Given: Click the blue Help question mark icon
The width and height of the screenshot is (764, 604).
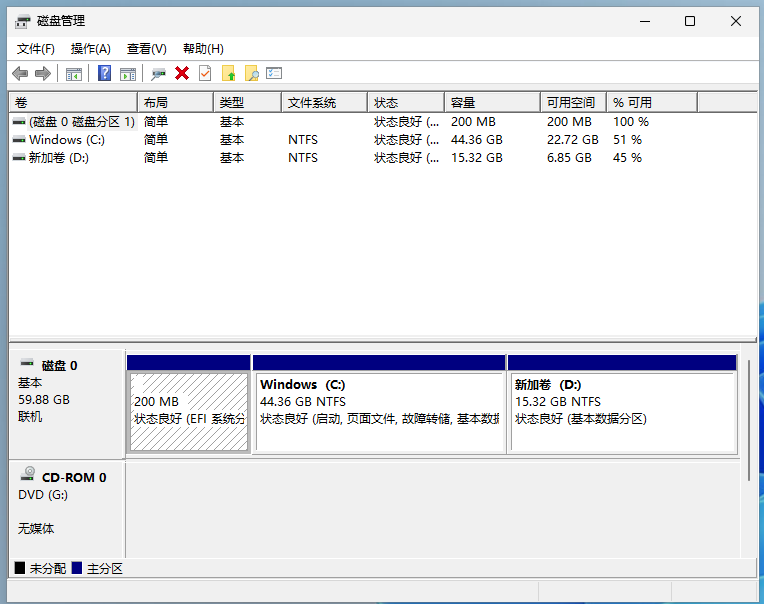Looking at the screenshot, I should coord(104,74).
